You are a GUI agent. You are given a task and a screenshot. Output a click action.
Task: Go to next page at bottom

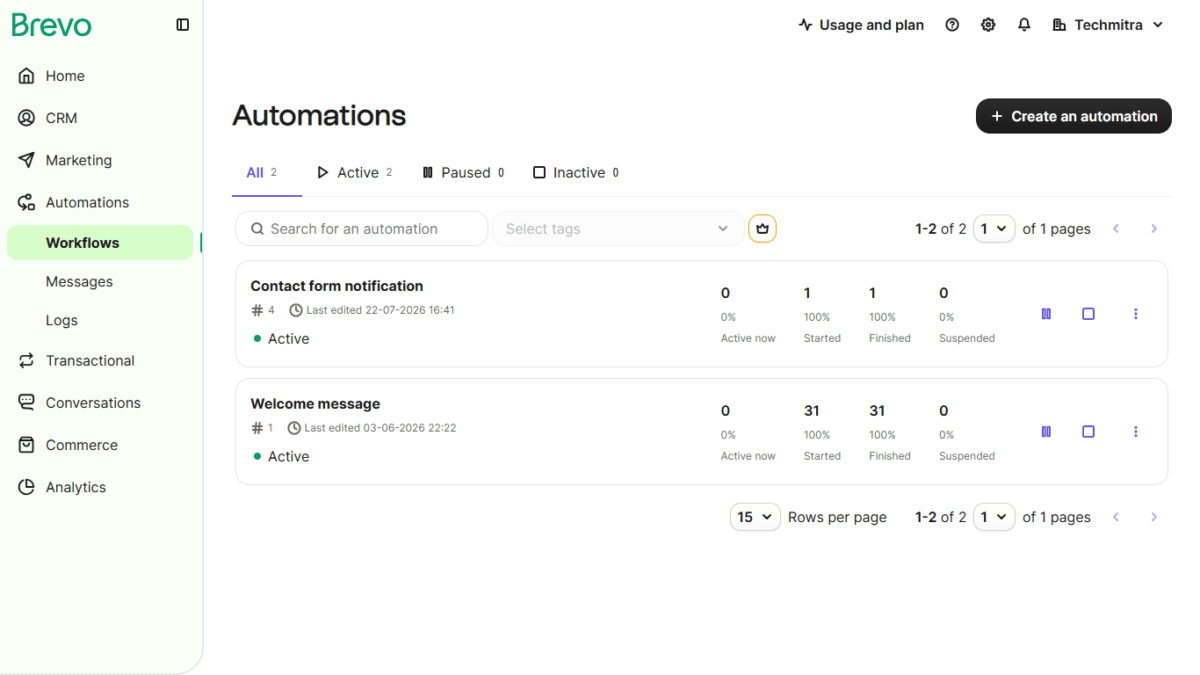pyautogui.click(x=1154, y=517)
